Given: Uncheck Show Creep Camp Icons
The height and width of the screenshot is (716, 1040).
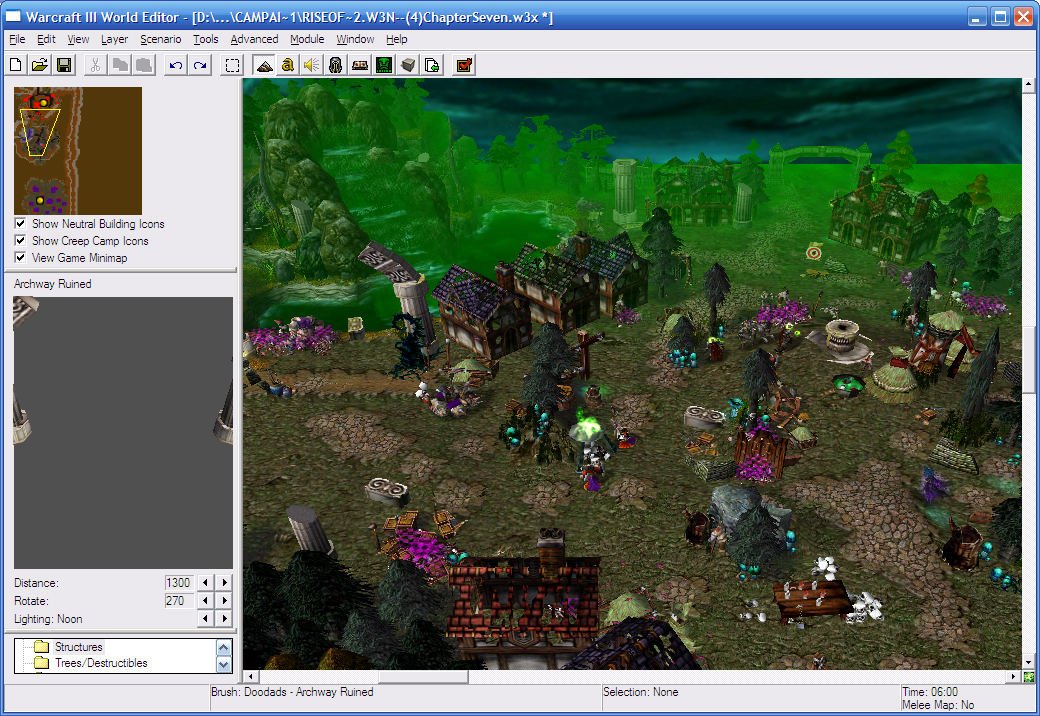Looking at the screenshot, I should (x=21, y=241).
